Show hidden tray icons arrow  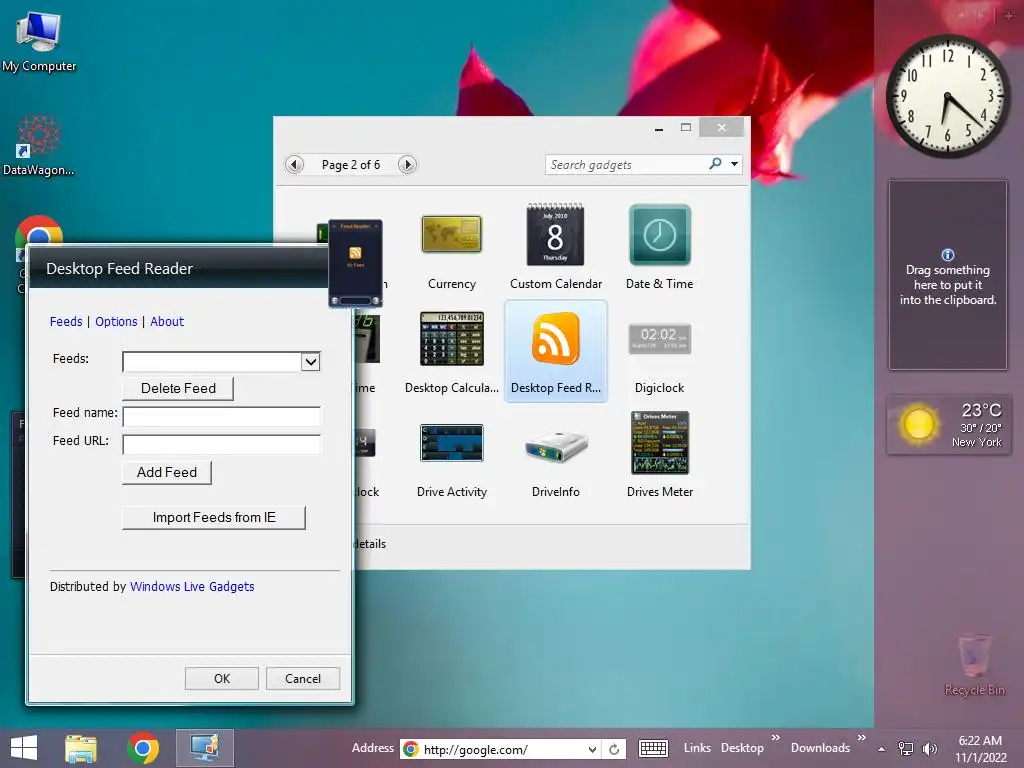[882, 749]
